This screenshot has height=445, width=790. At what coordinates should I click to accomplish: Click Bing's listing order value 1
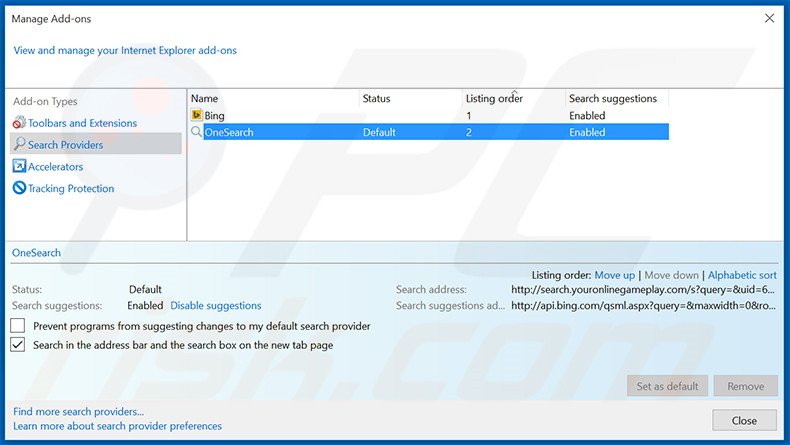(x=469, y=115)
